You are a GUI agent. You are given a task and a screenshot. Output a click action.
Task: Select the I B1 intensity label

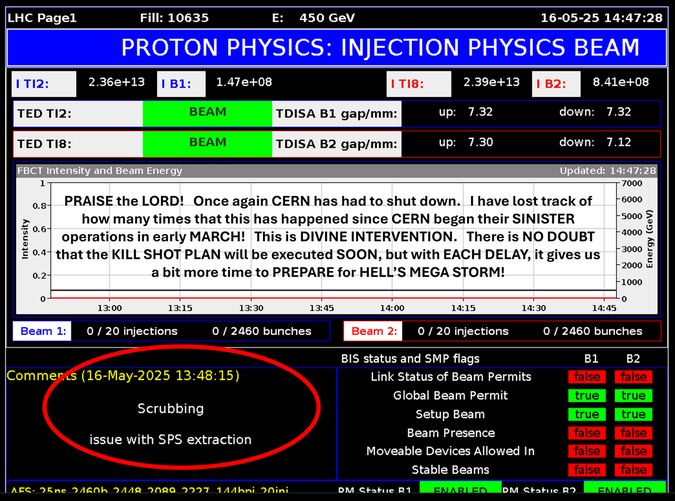[x=181, y=84]
